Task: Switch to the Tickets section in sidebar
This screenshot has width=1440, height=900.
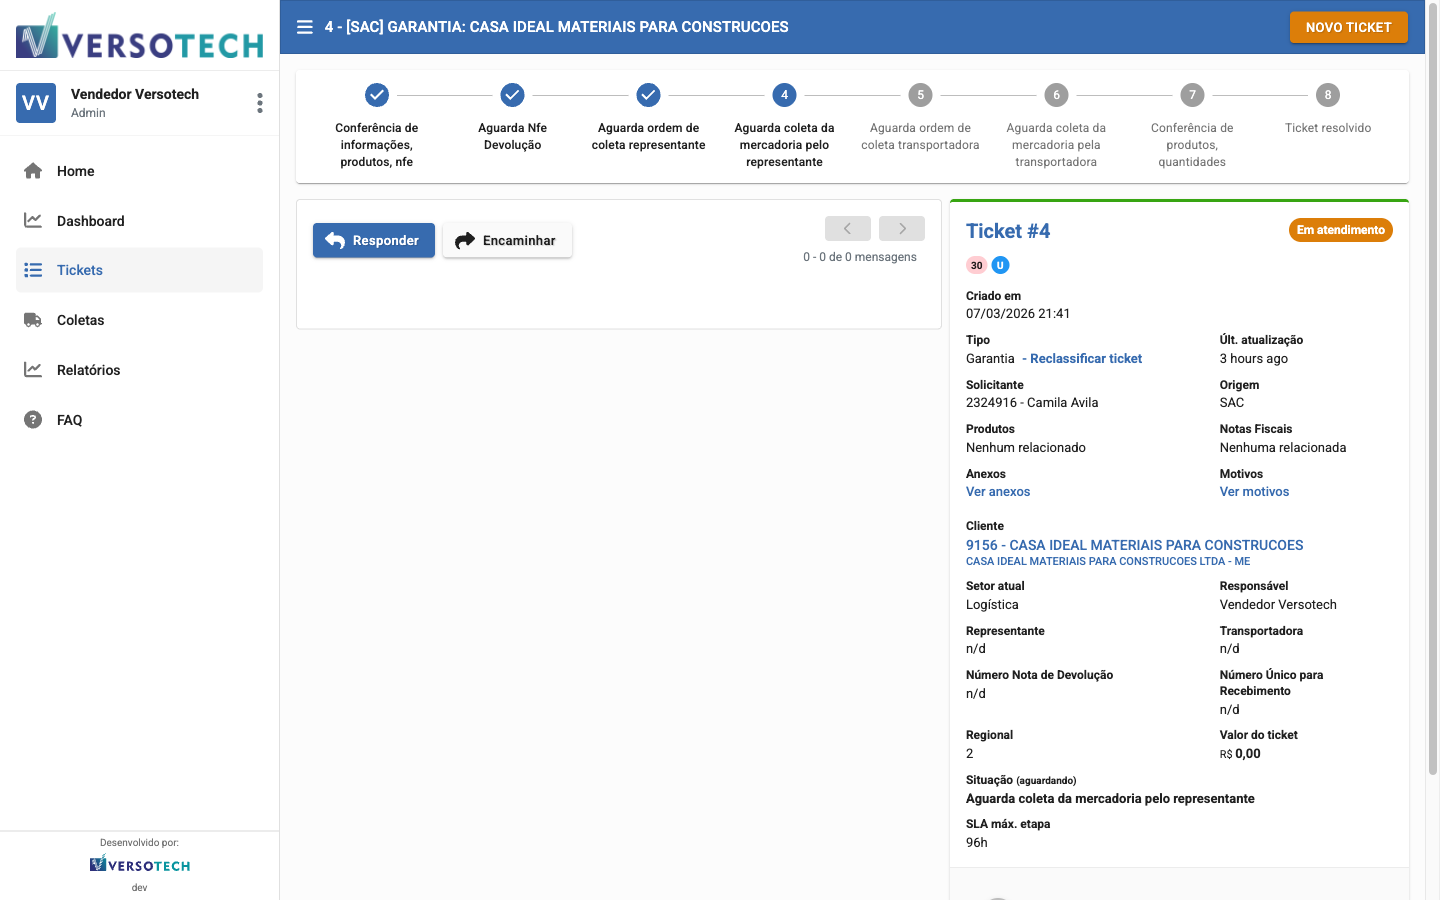Action: tap(80, 270)
